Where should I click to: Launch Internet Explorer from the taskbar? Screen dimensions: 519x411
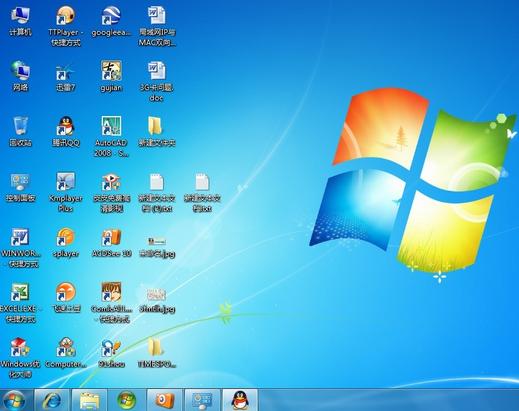point(52,400)
